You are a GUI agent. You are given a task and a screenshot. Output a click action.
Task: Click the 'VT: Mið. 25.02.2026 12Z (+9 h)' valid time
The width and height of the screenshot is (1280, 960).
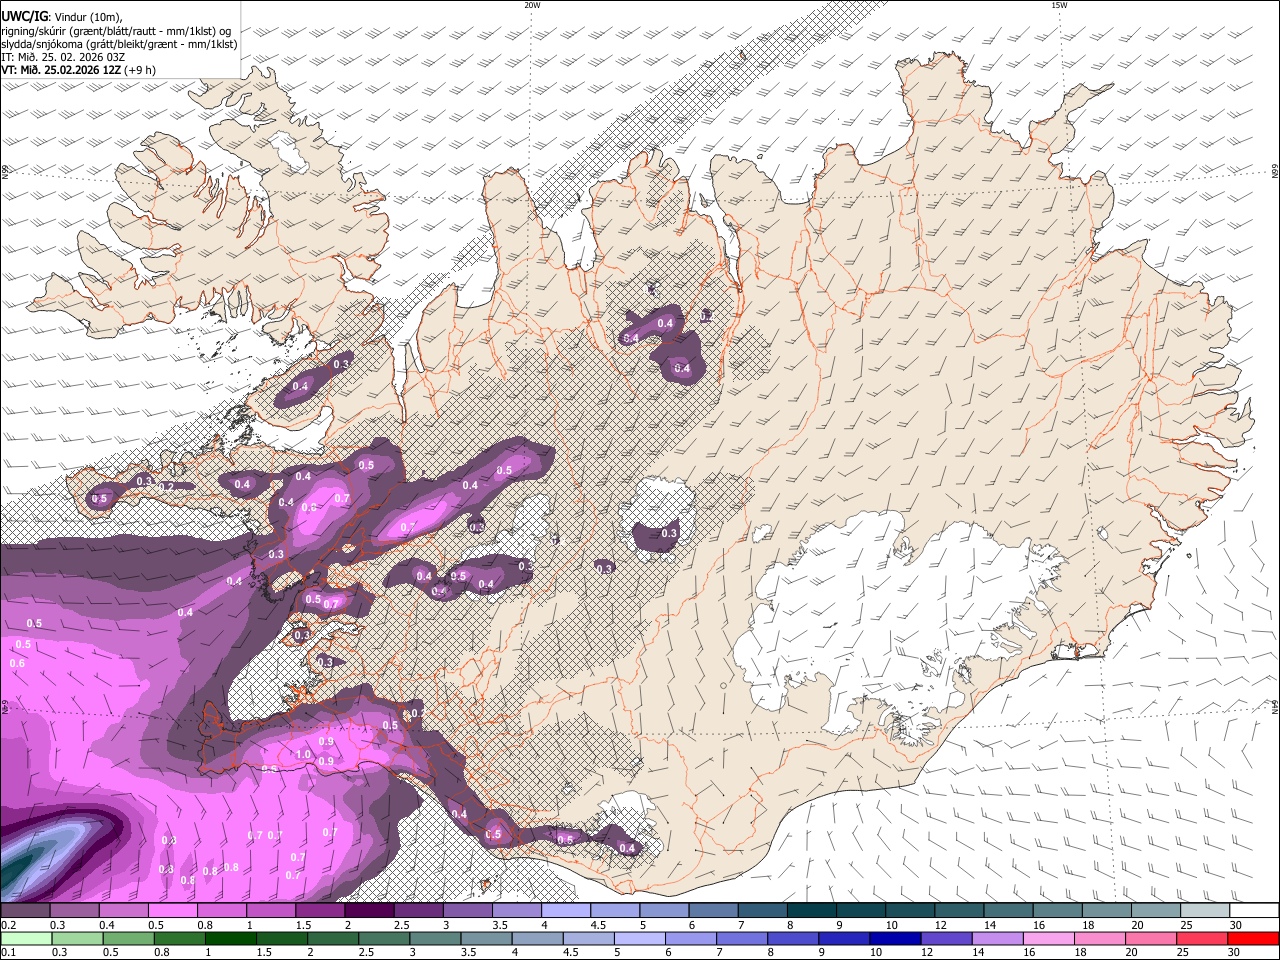coord(78,70)
